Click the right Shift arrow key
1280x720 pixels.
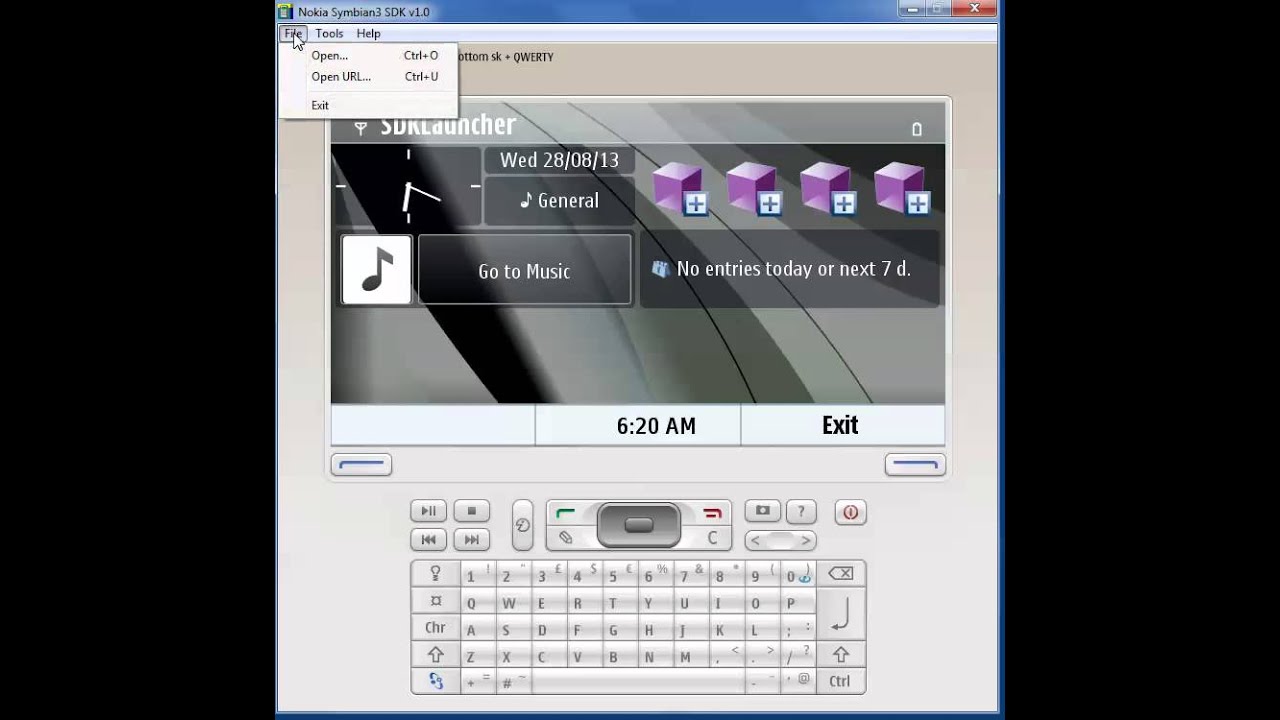point(841,655)
